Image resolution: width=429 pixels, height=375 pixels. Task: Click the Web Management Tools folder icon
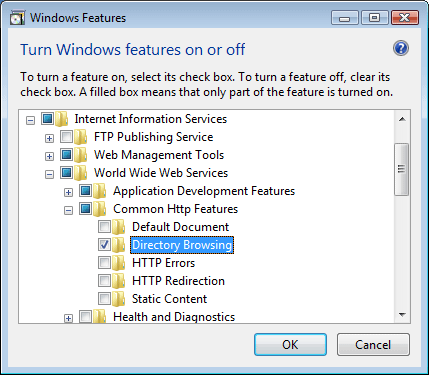pos(81,155)
